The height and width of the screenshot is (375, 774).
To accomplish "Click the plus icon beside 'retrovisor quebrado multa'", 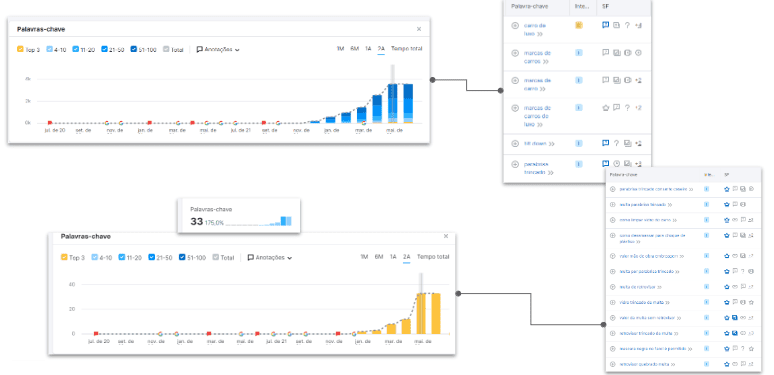I will pyautogui.click(x=613, y=364).
